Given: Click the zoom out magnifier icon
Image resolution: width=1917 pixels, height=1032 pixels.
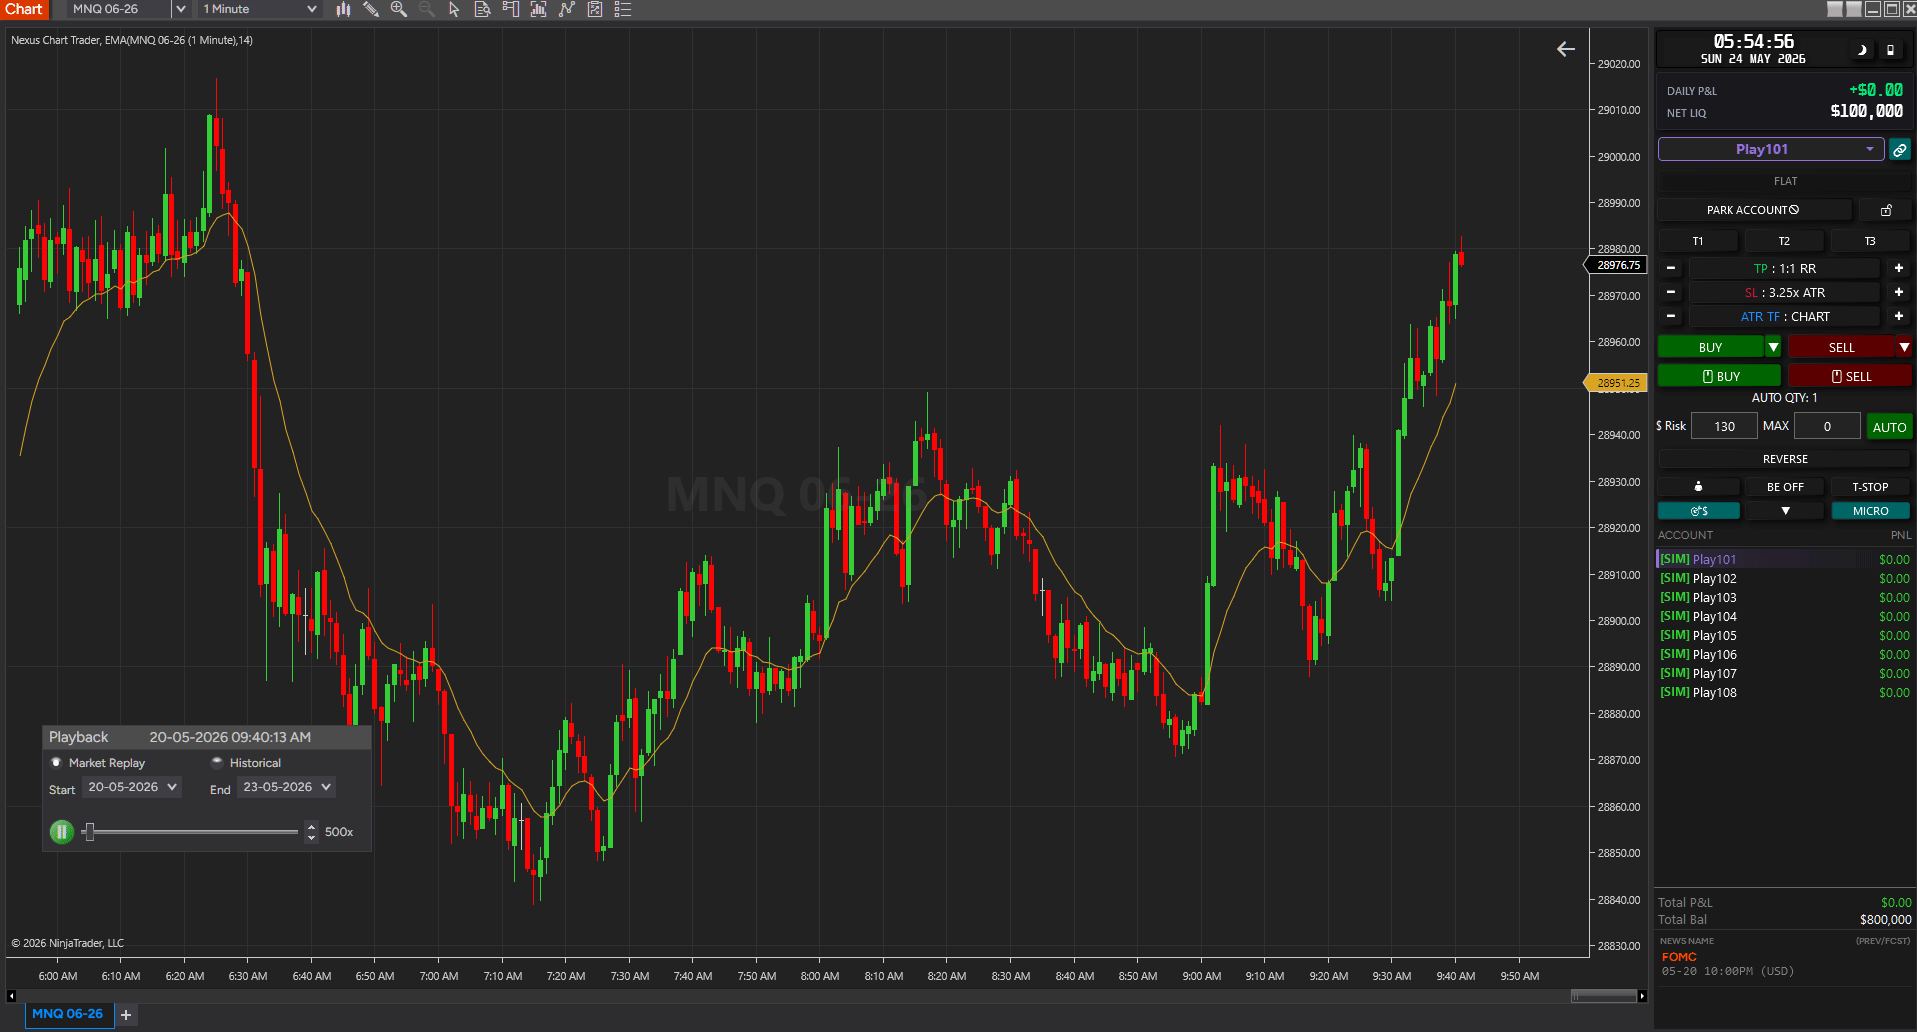Looking at the screenshot, I should [x=427, y=9].
